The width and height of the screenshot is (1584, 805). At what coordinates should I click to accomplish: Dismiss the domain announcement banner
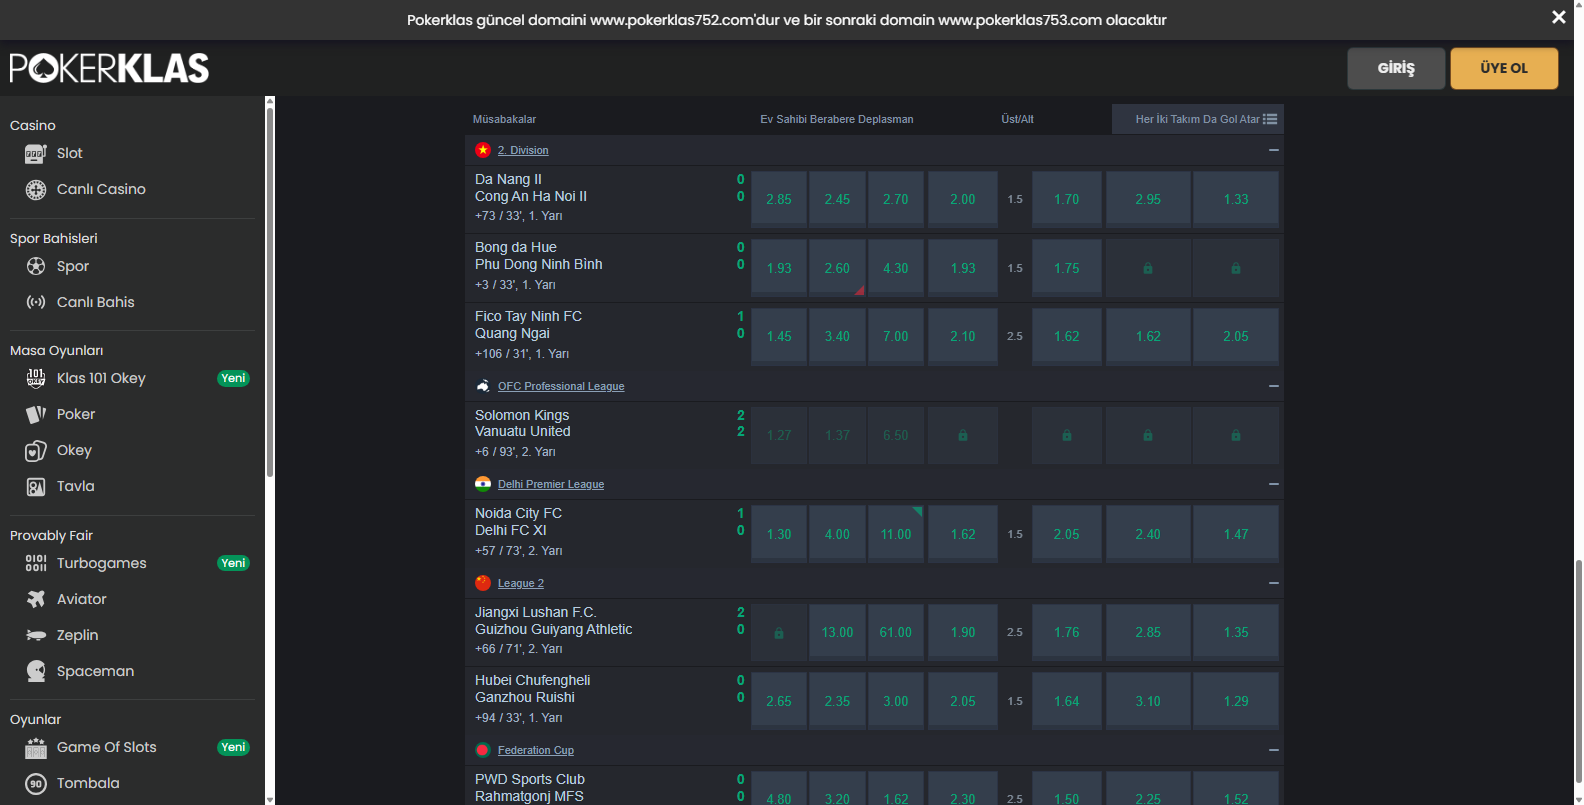(x=1558, y=17)
